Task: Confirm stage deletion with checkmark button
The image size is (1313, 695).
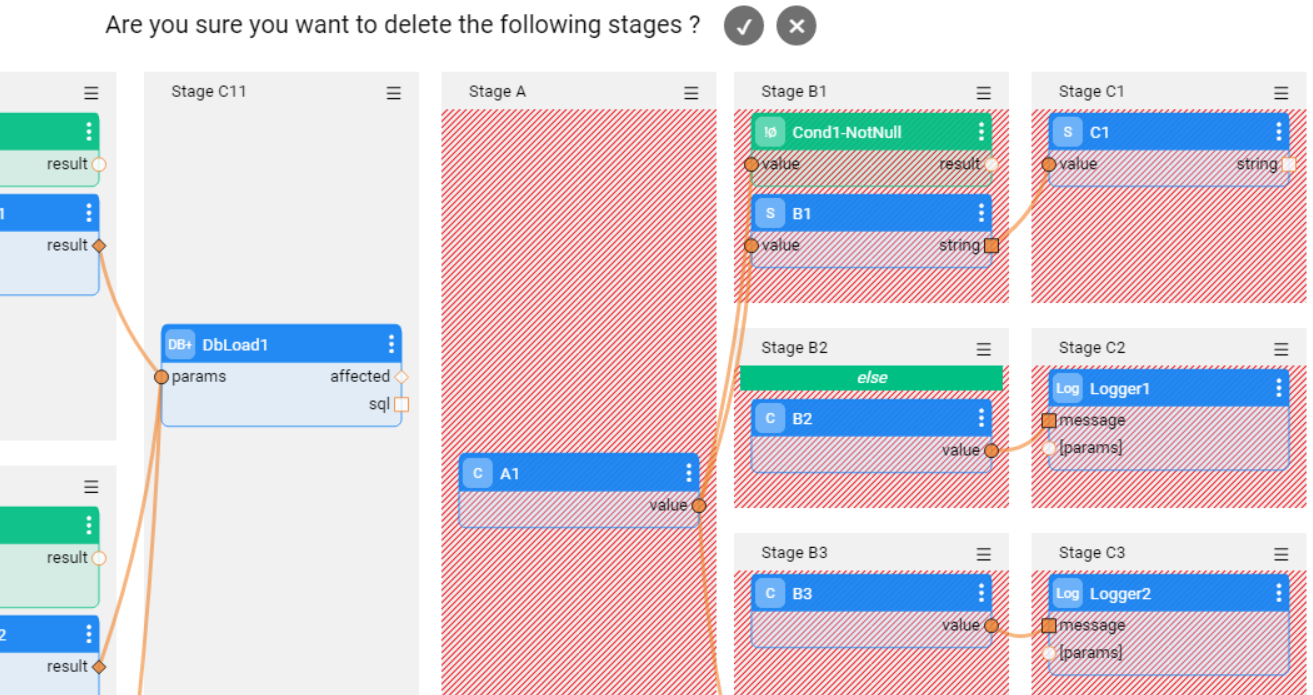Action: [x=743, y=26]
